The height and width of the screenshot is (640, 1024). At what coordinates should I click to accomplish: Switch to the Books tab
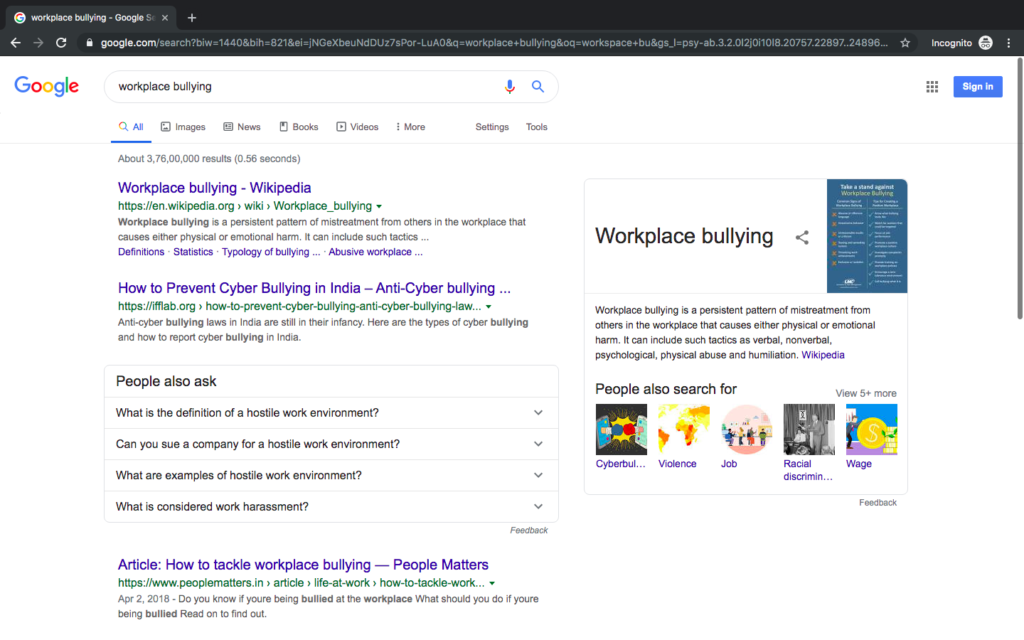pos(299,127)
